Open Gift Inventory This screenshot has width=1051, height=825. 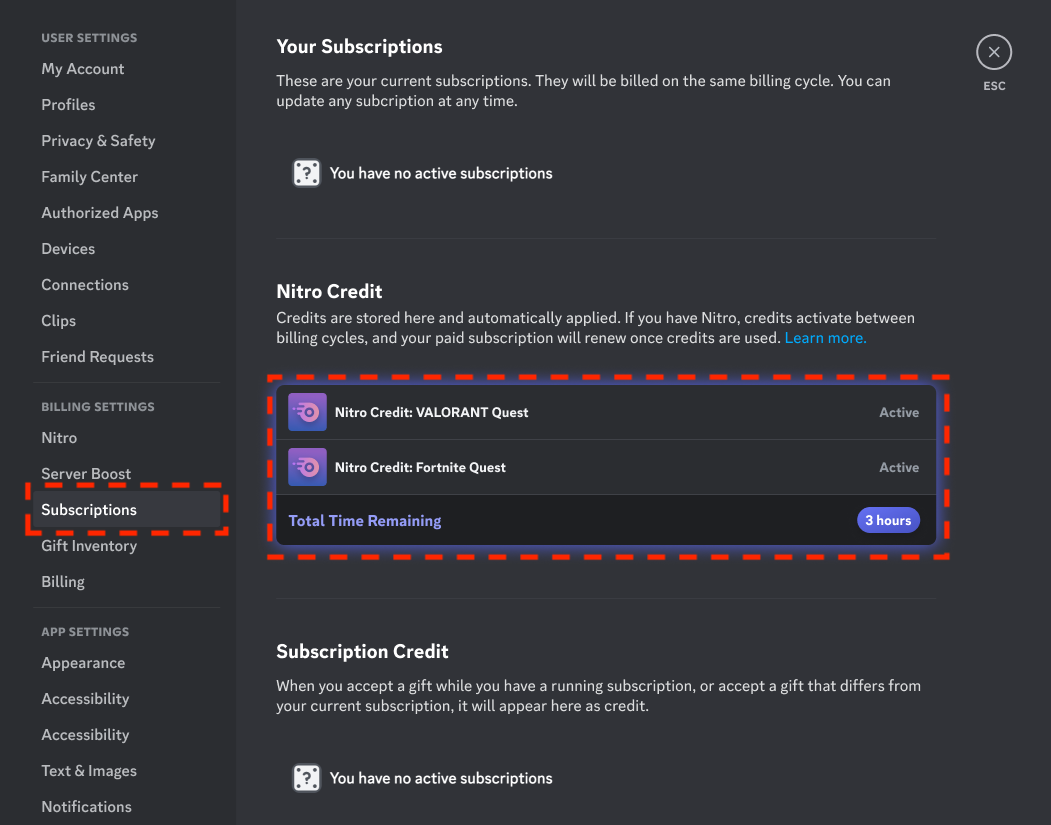click(88, 546)
